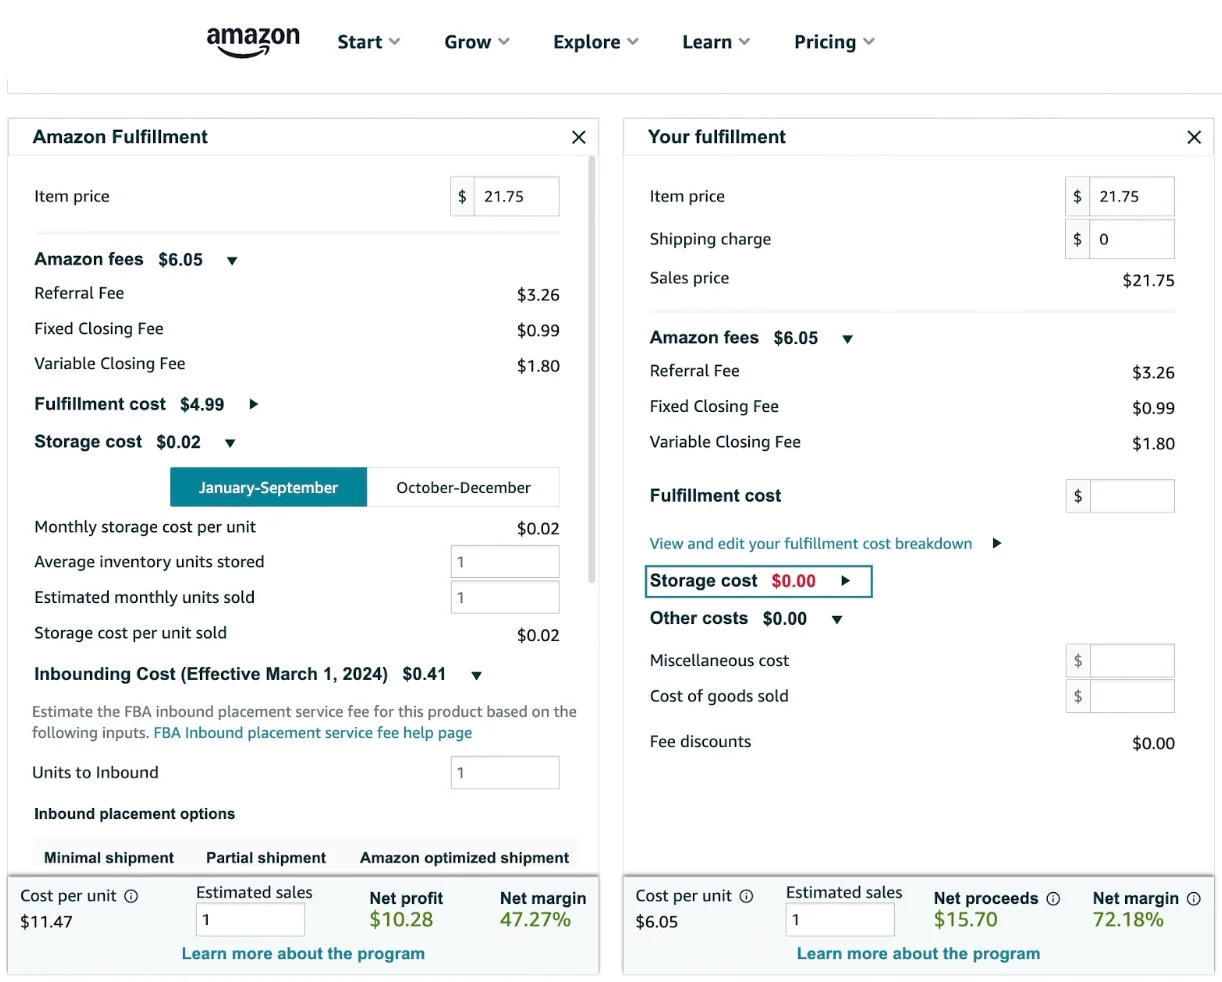
Task: Open the Explore menu
Action: pyautogui.click(x=595, y=42)
